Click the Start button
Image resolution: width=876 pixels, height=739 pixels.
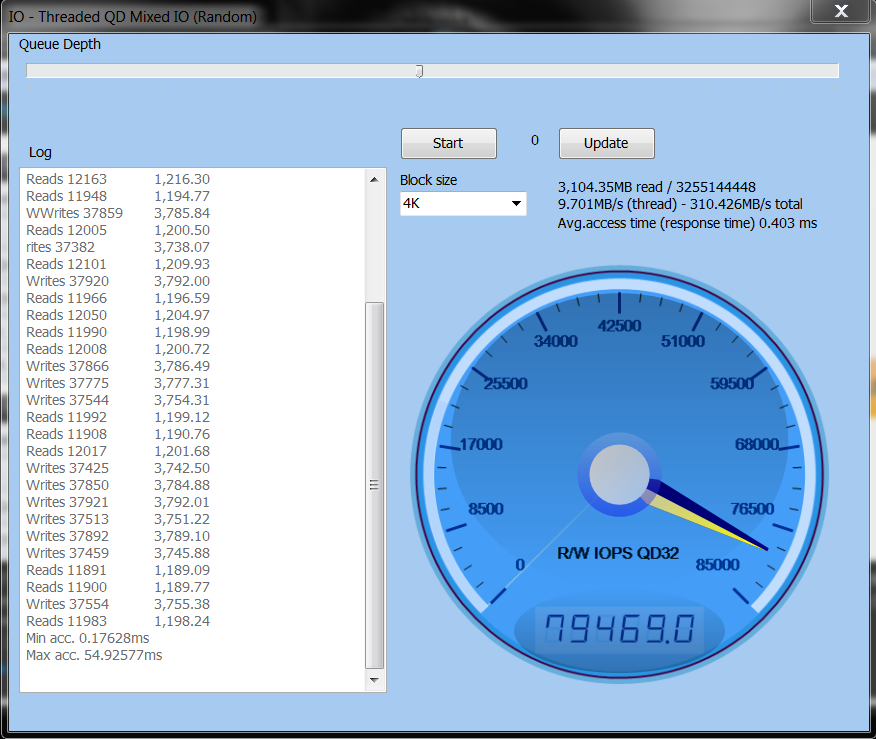[448, 143]
